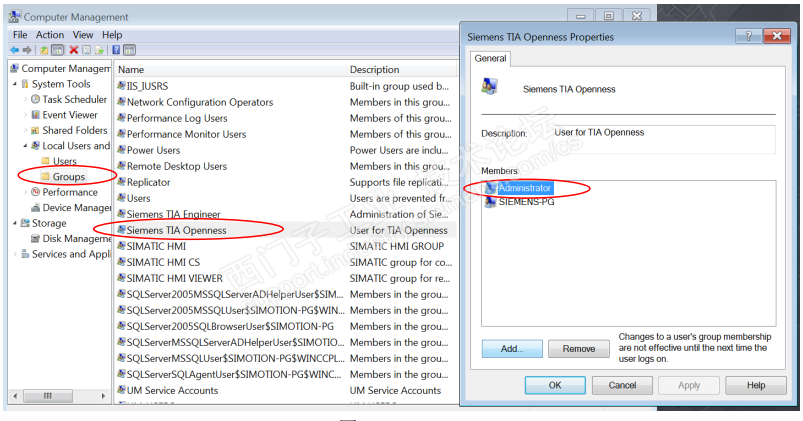Click the Forward arrow toolbar icon
The width and height of the screenshot is (803, 421).
[x=27, y=50]
